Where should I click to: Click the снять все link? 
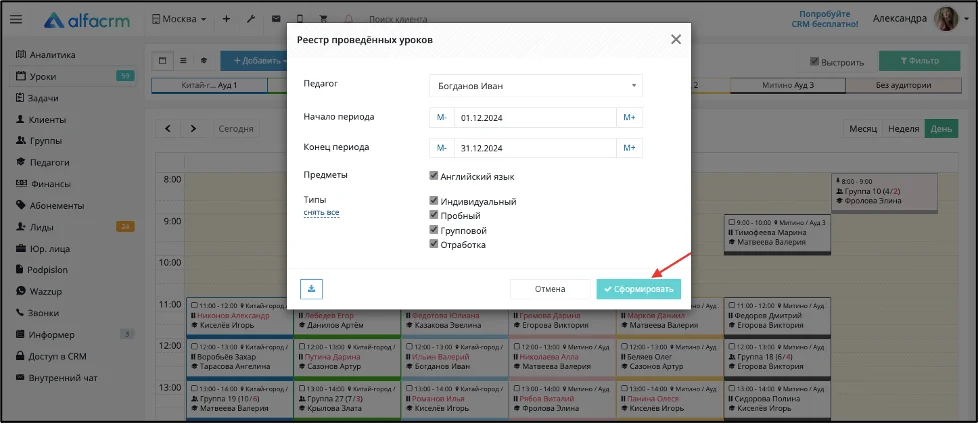coord(322,213)
